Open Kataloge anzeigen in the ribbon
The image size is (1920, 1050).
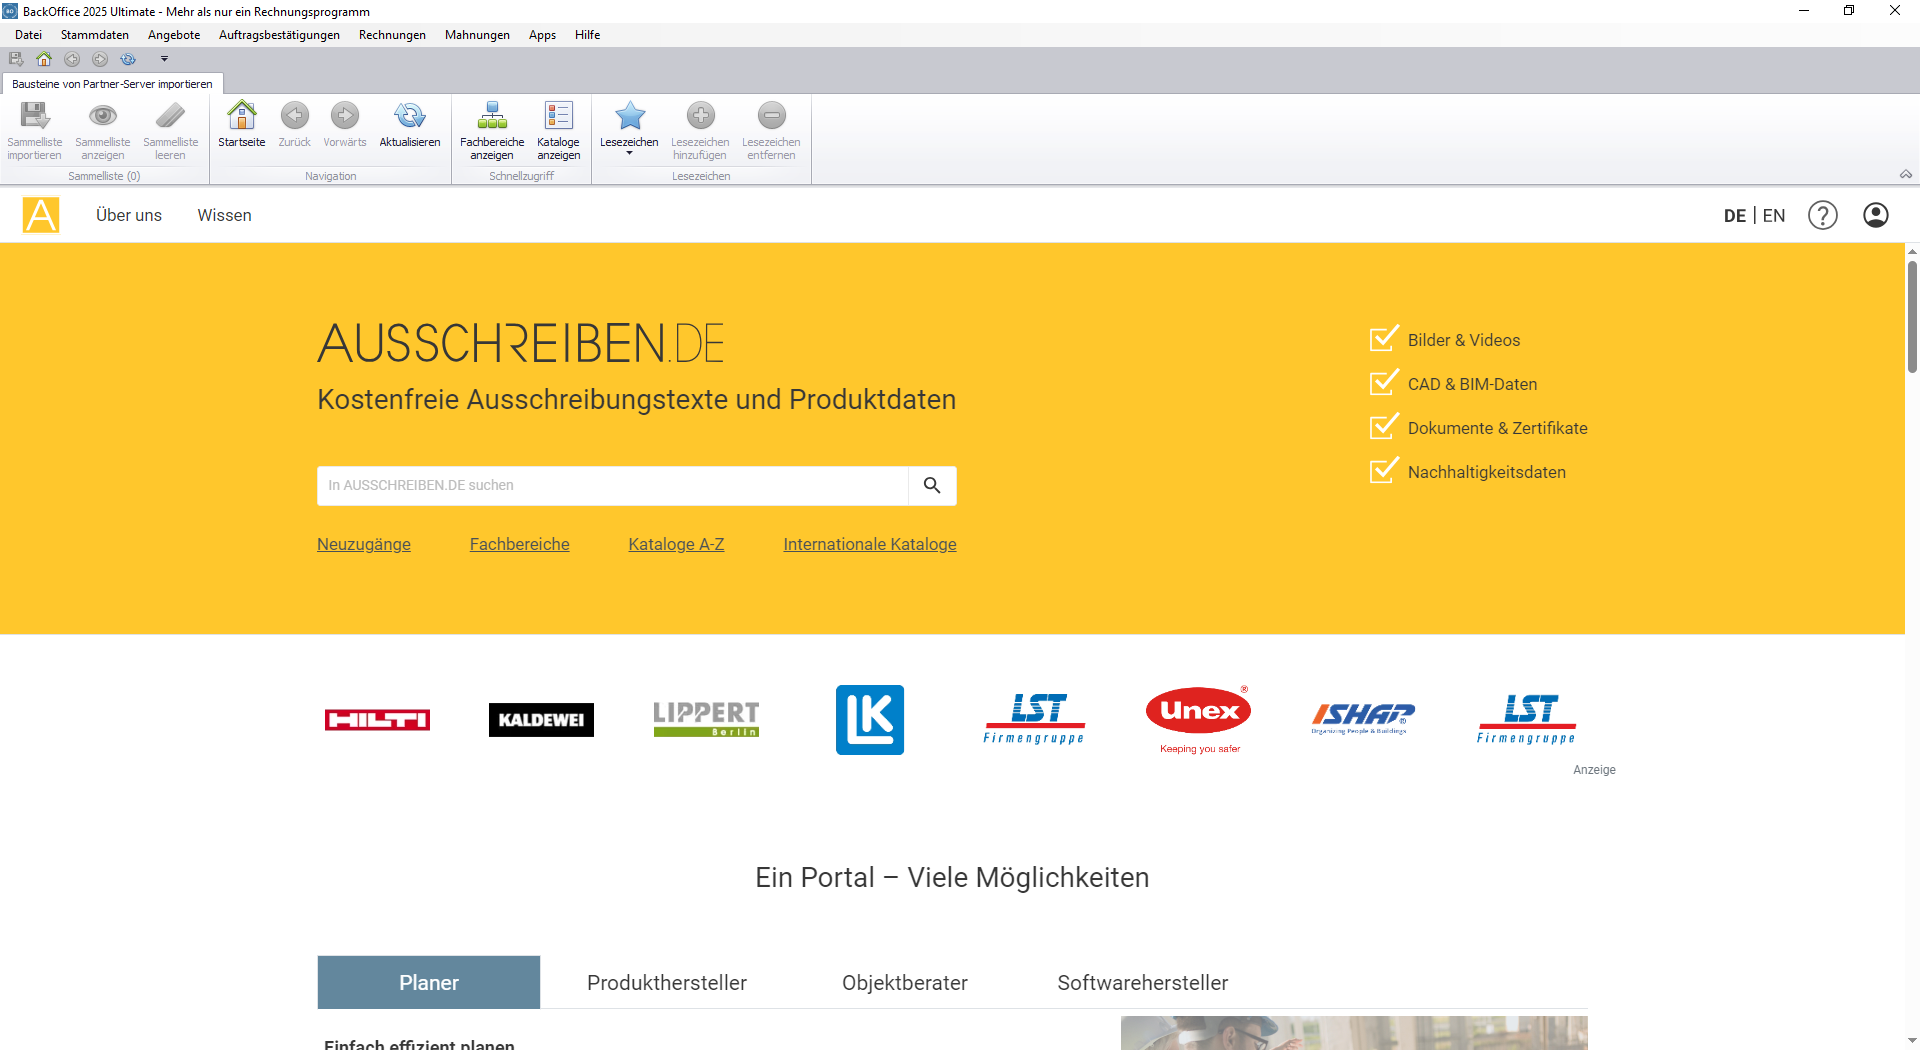558,130
